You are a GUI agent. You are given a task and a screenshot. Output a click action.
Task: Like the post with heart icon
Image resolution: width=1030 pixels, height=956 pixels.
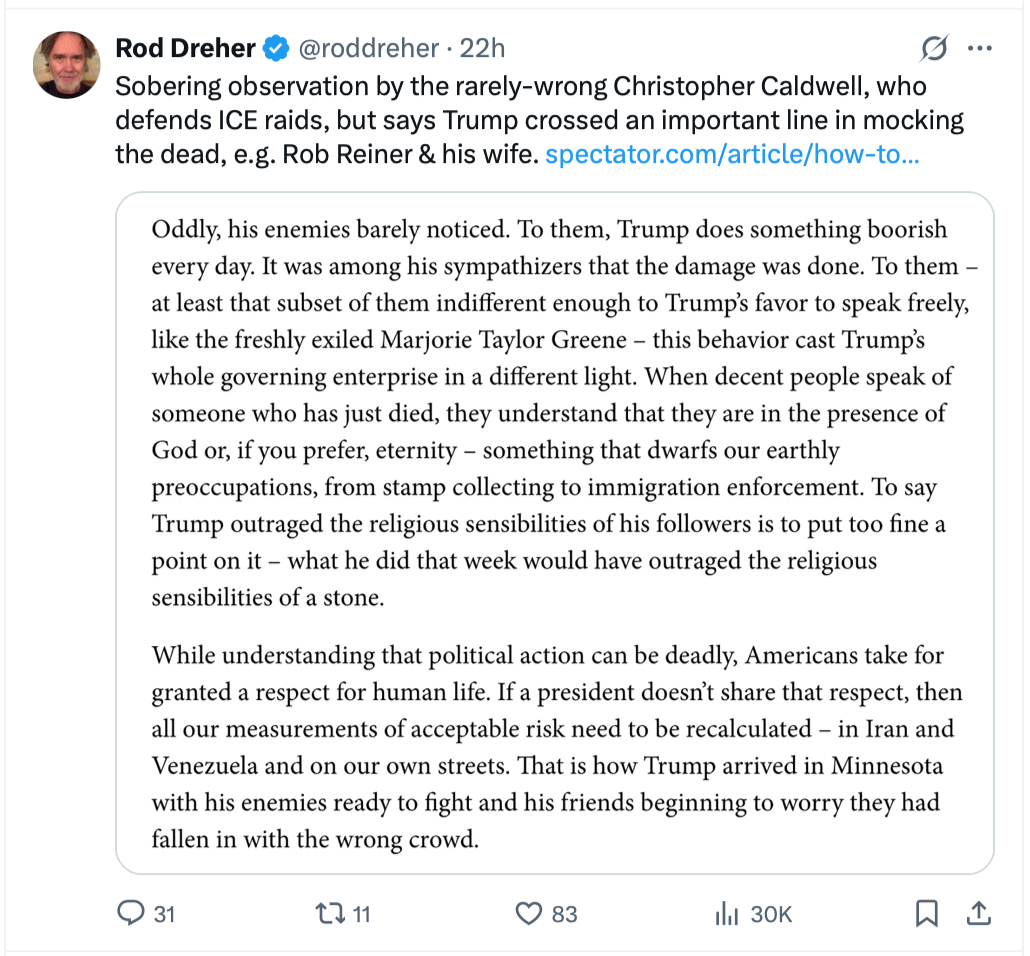(528, 913)
